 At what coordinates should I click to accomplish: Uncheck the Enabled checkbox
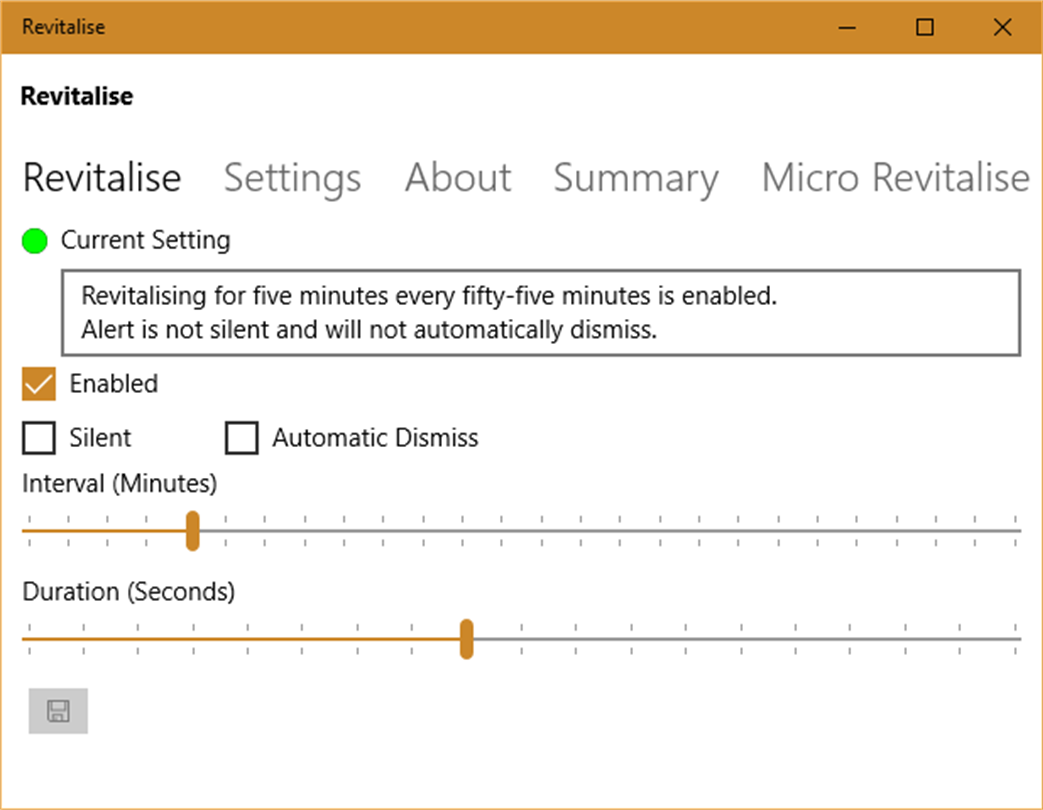pyautogui.click(x=38, y=384)
